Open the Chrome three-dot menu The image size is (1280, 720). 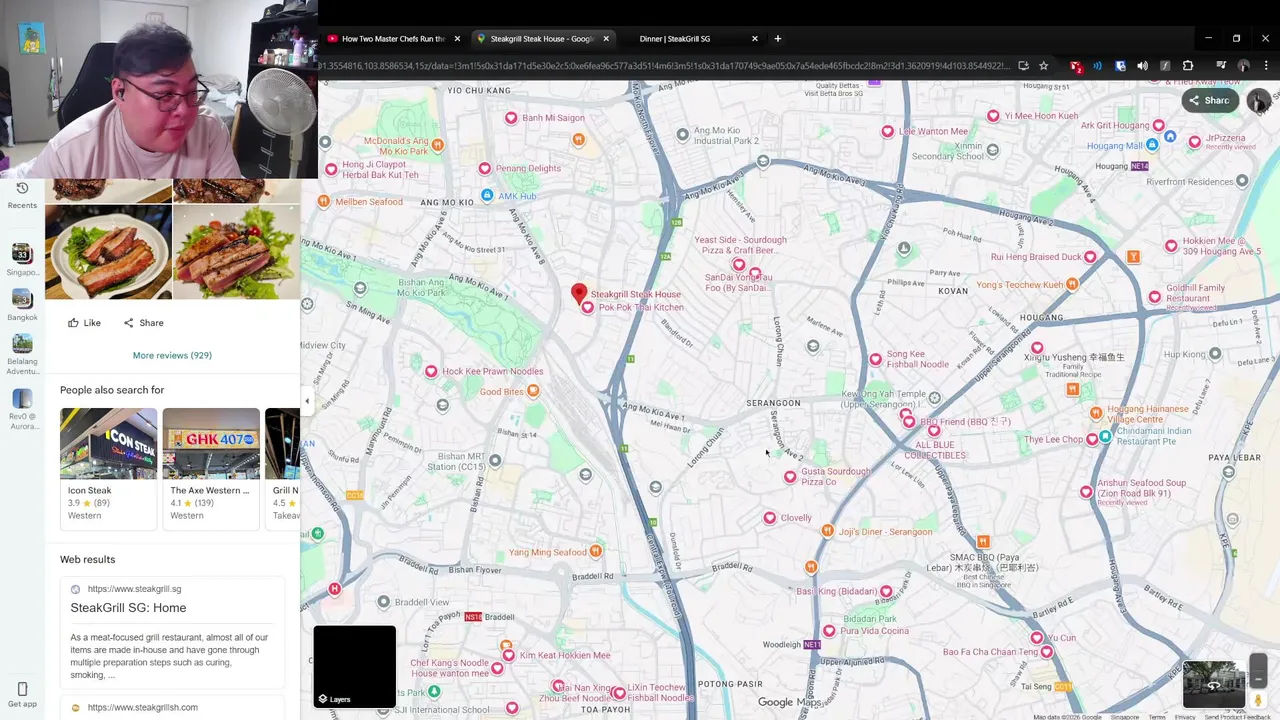1265,66
